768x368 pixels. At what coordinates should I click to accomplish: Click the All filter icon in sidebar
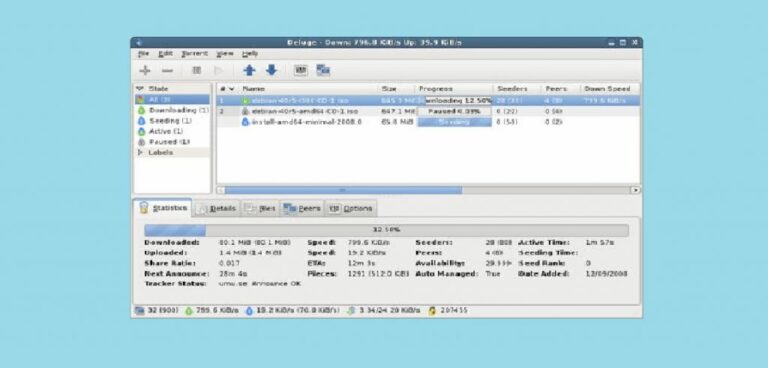[141, 99]
